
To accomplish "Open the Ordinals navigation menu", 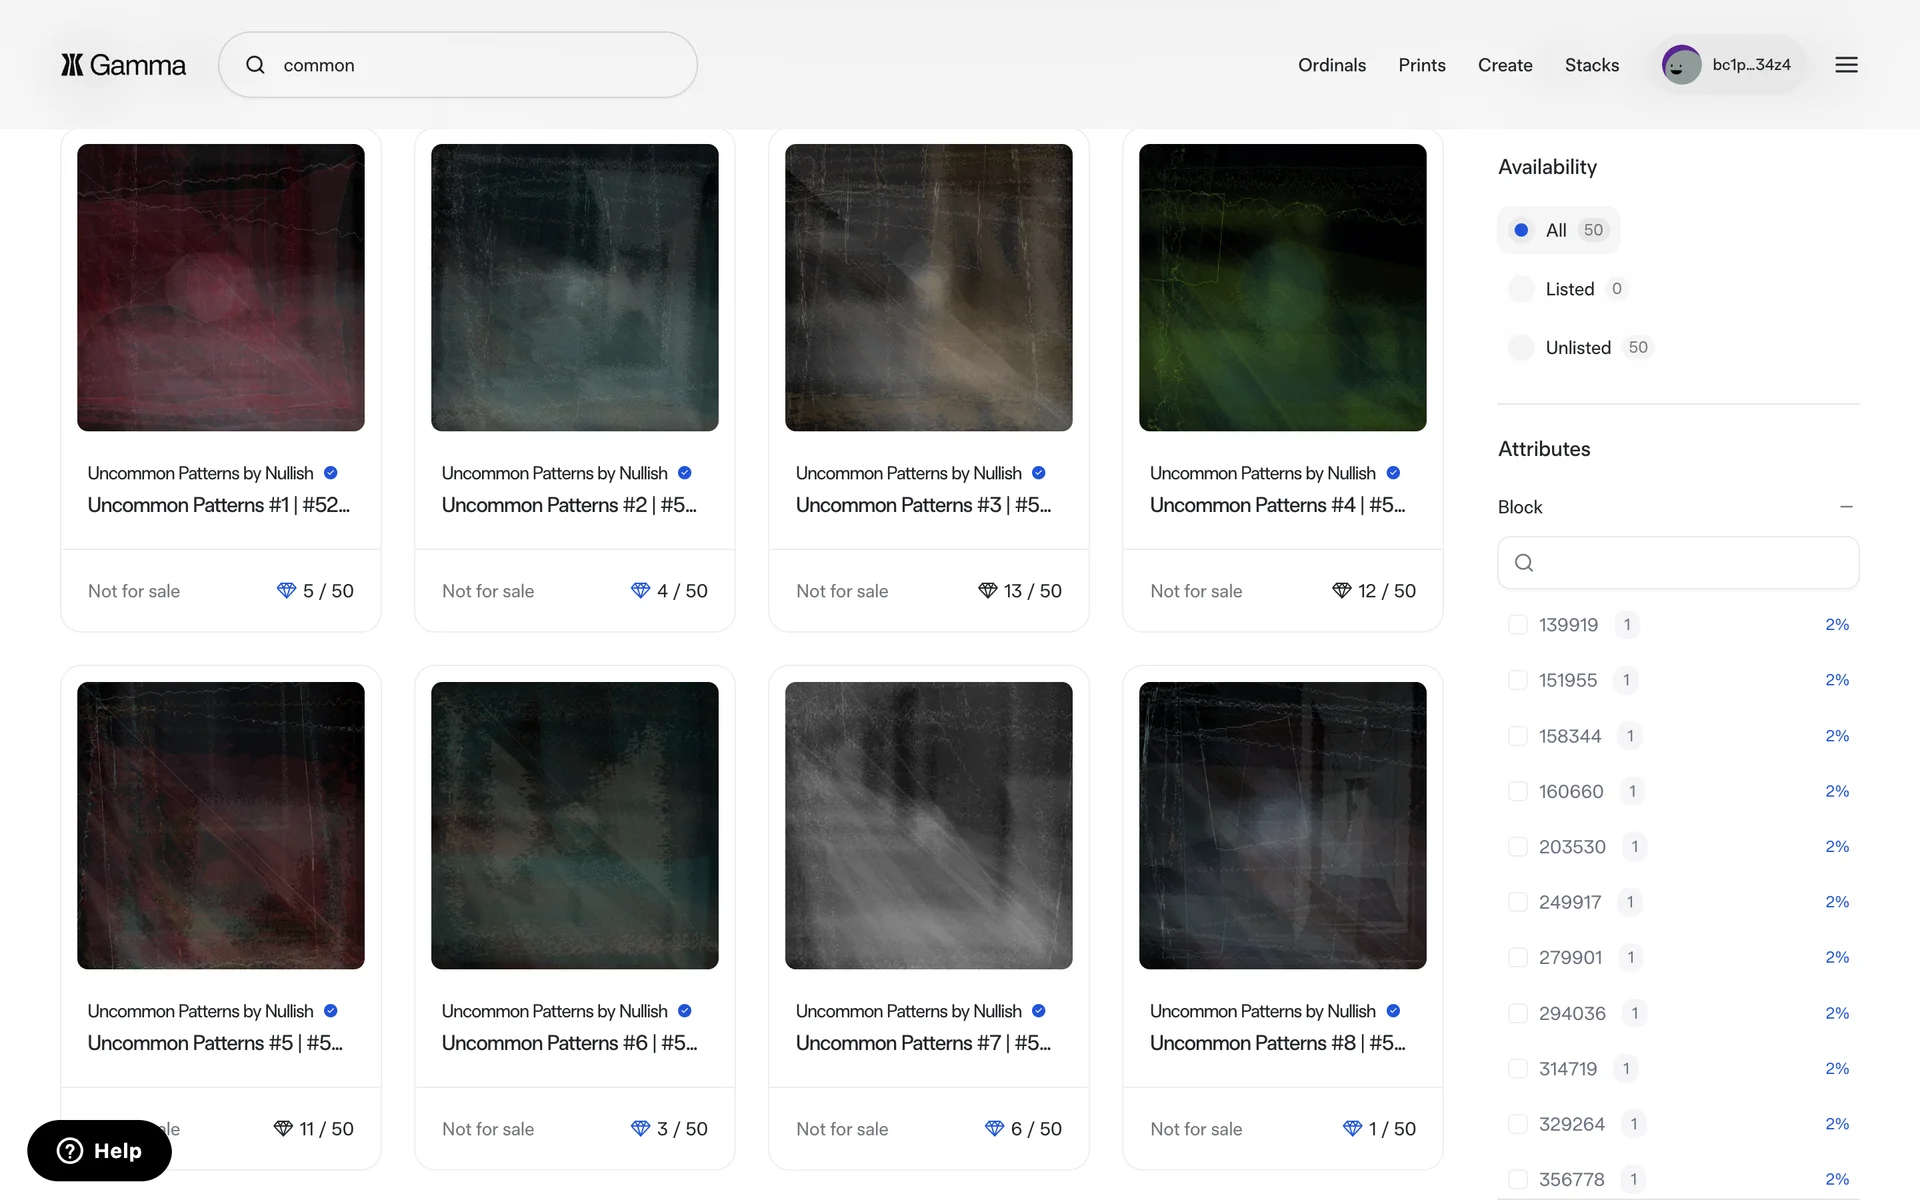I will pyautogui.click(x=1331, y=65).
